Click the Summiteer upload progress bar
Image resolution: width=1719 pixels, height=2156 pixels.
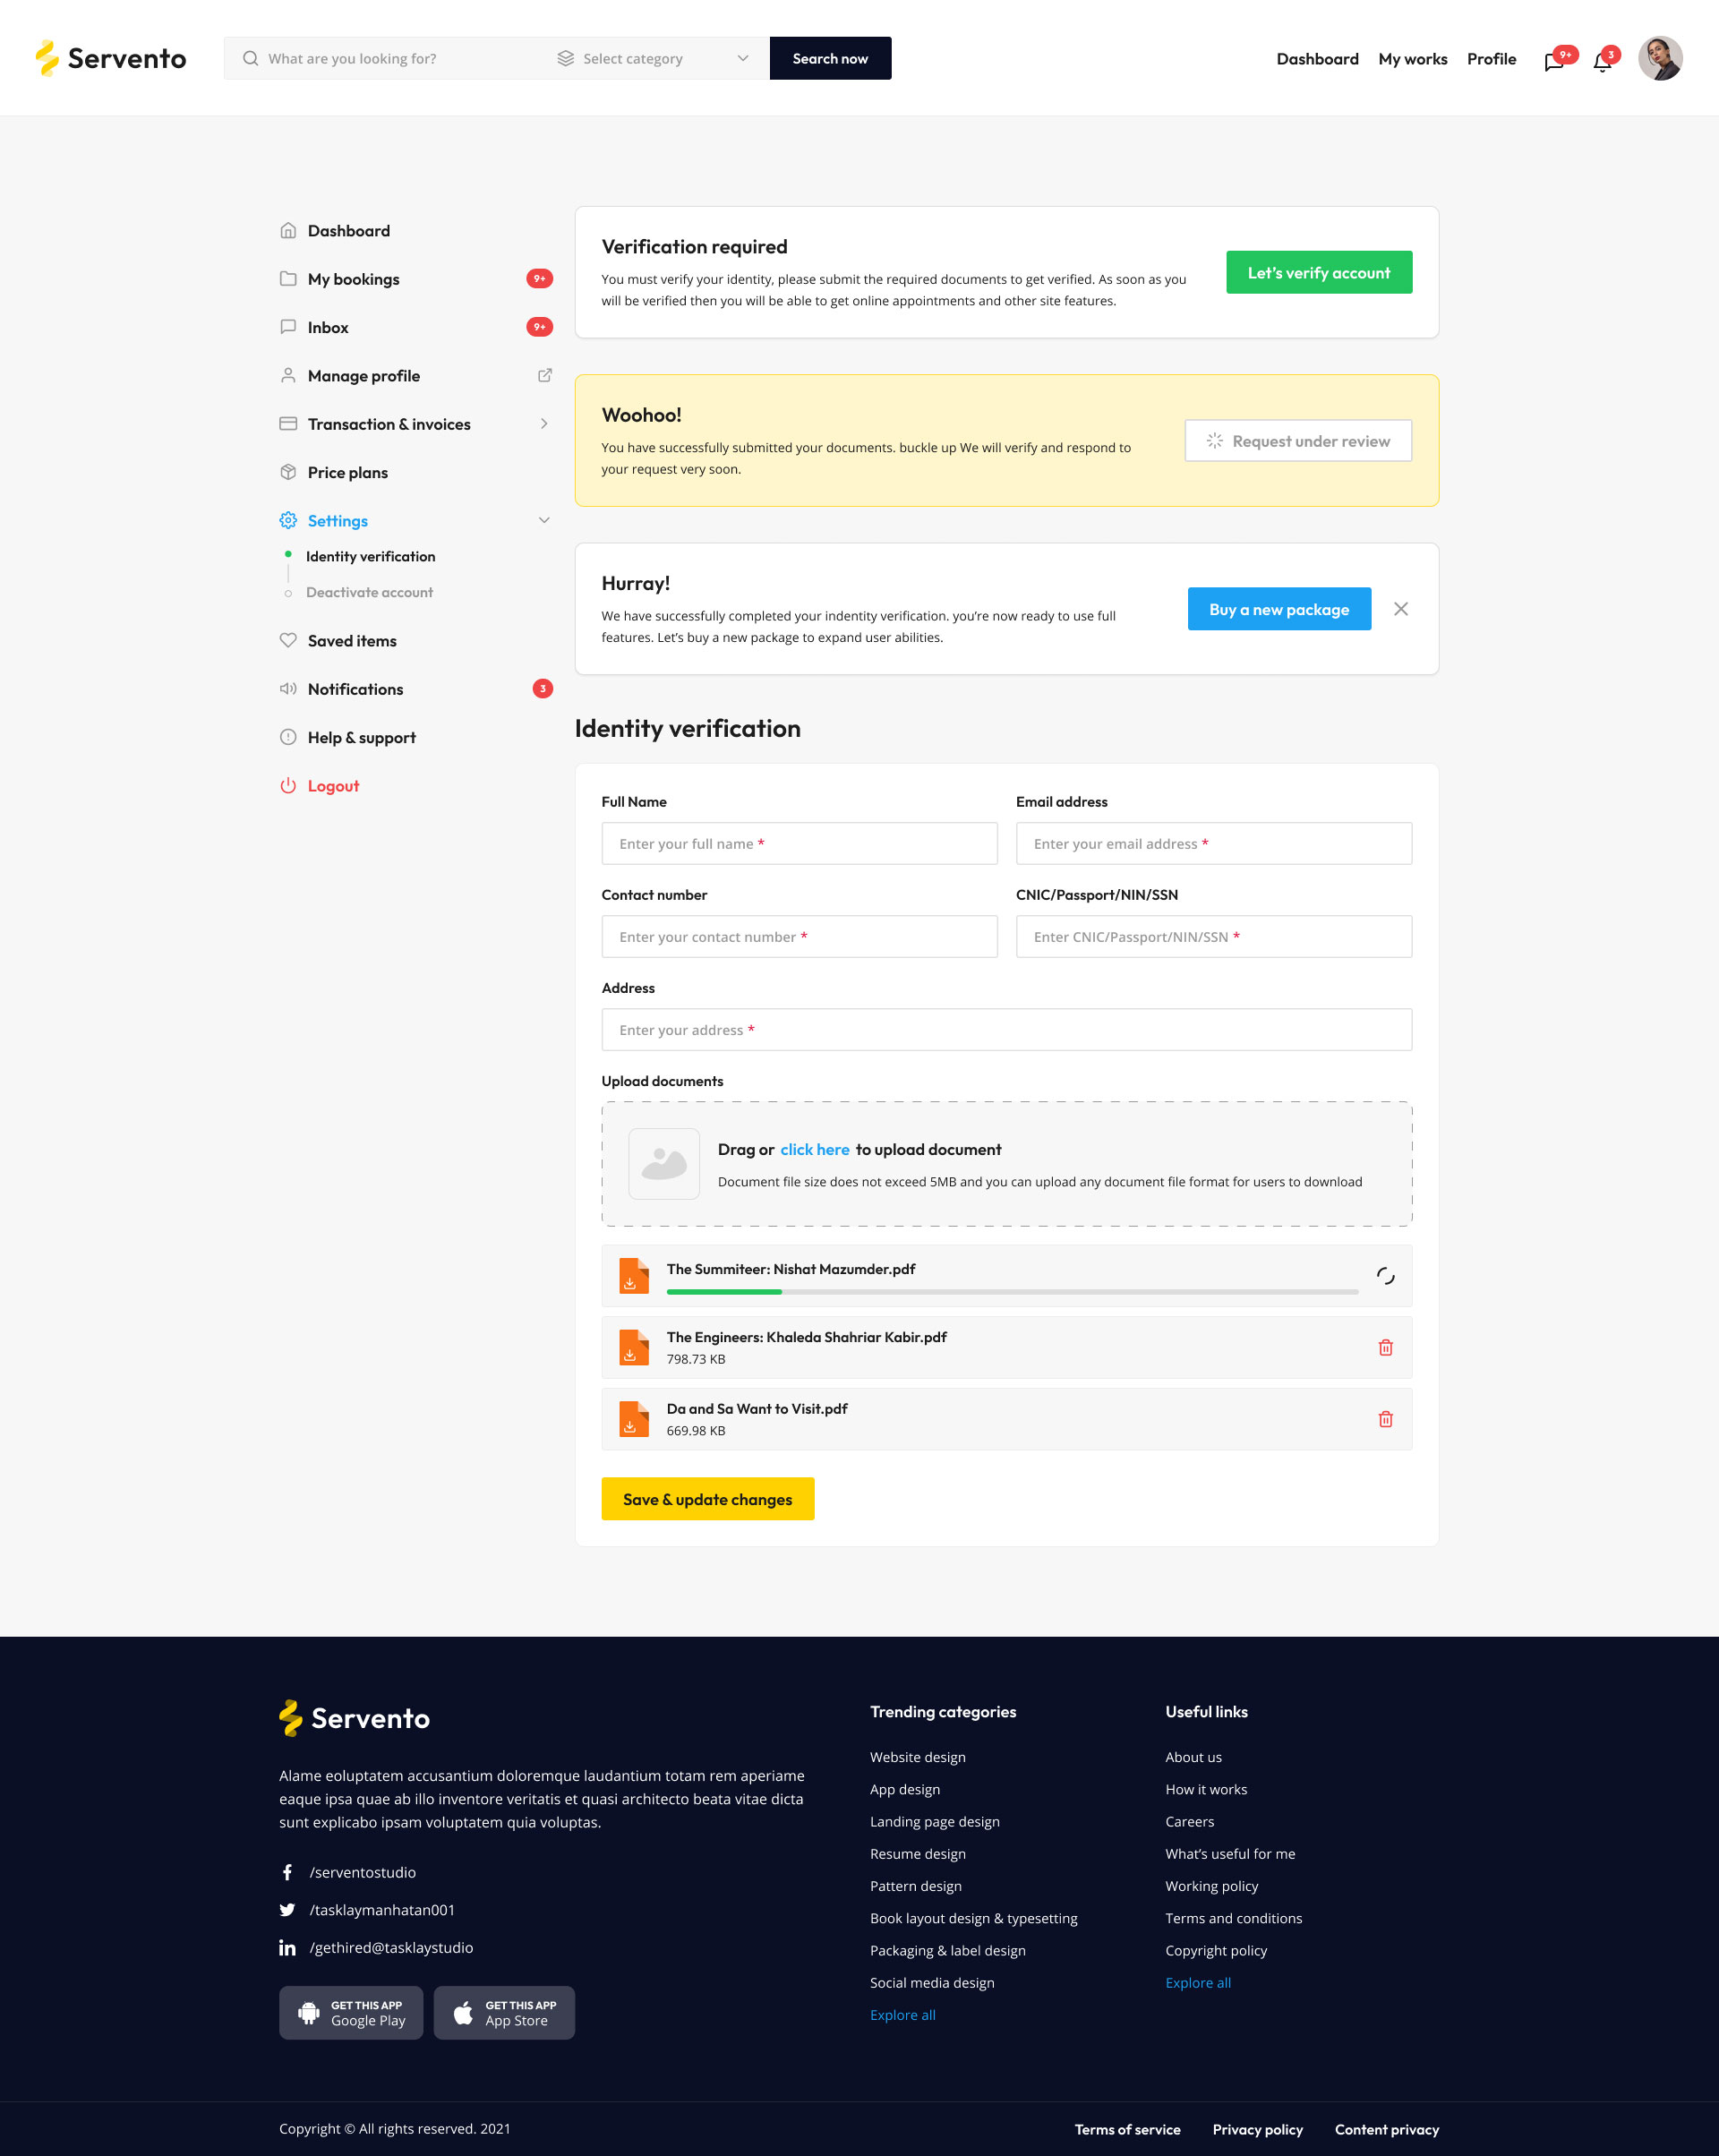(x=1011, y=1292)
